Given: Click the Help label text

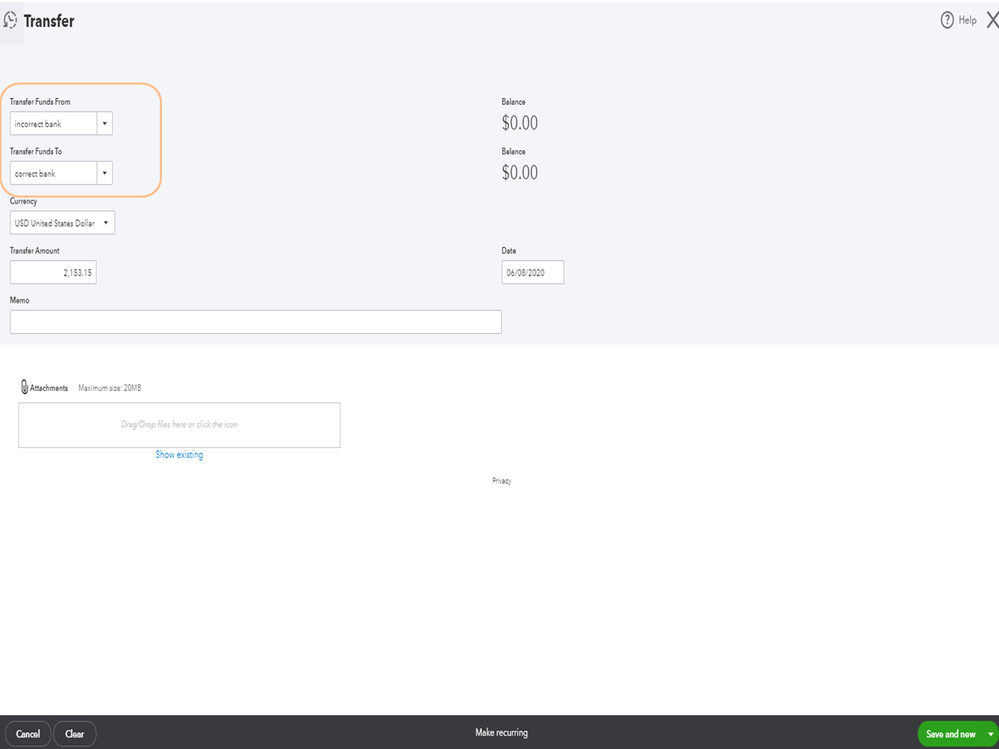Looking at the screenshot, I should coord(967,20).
